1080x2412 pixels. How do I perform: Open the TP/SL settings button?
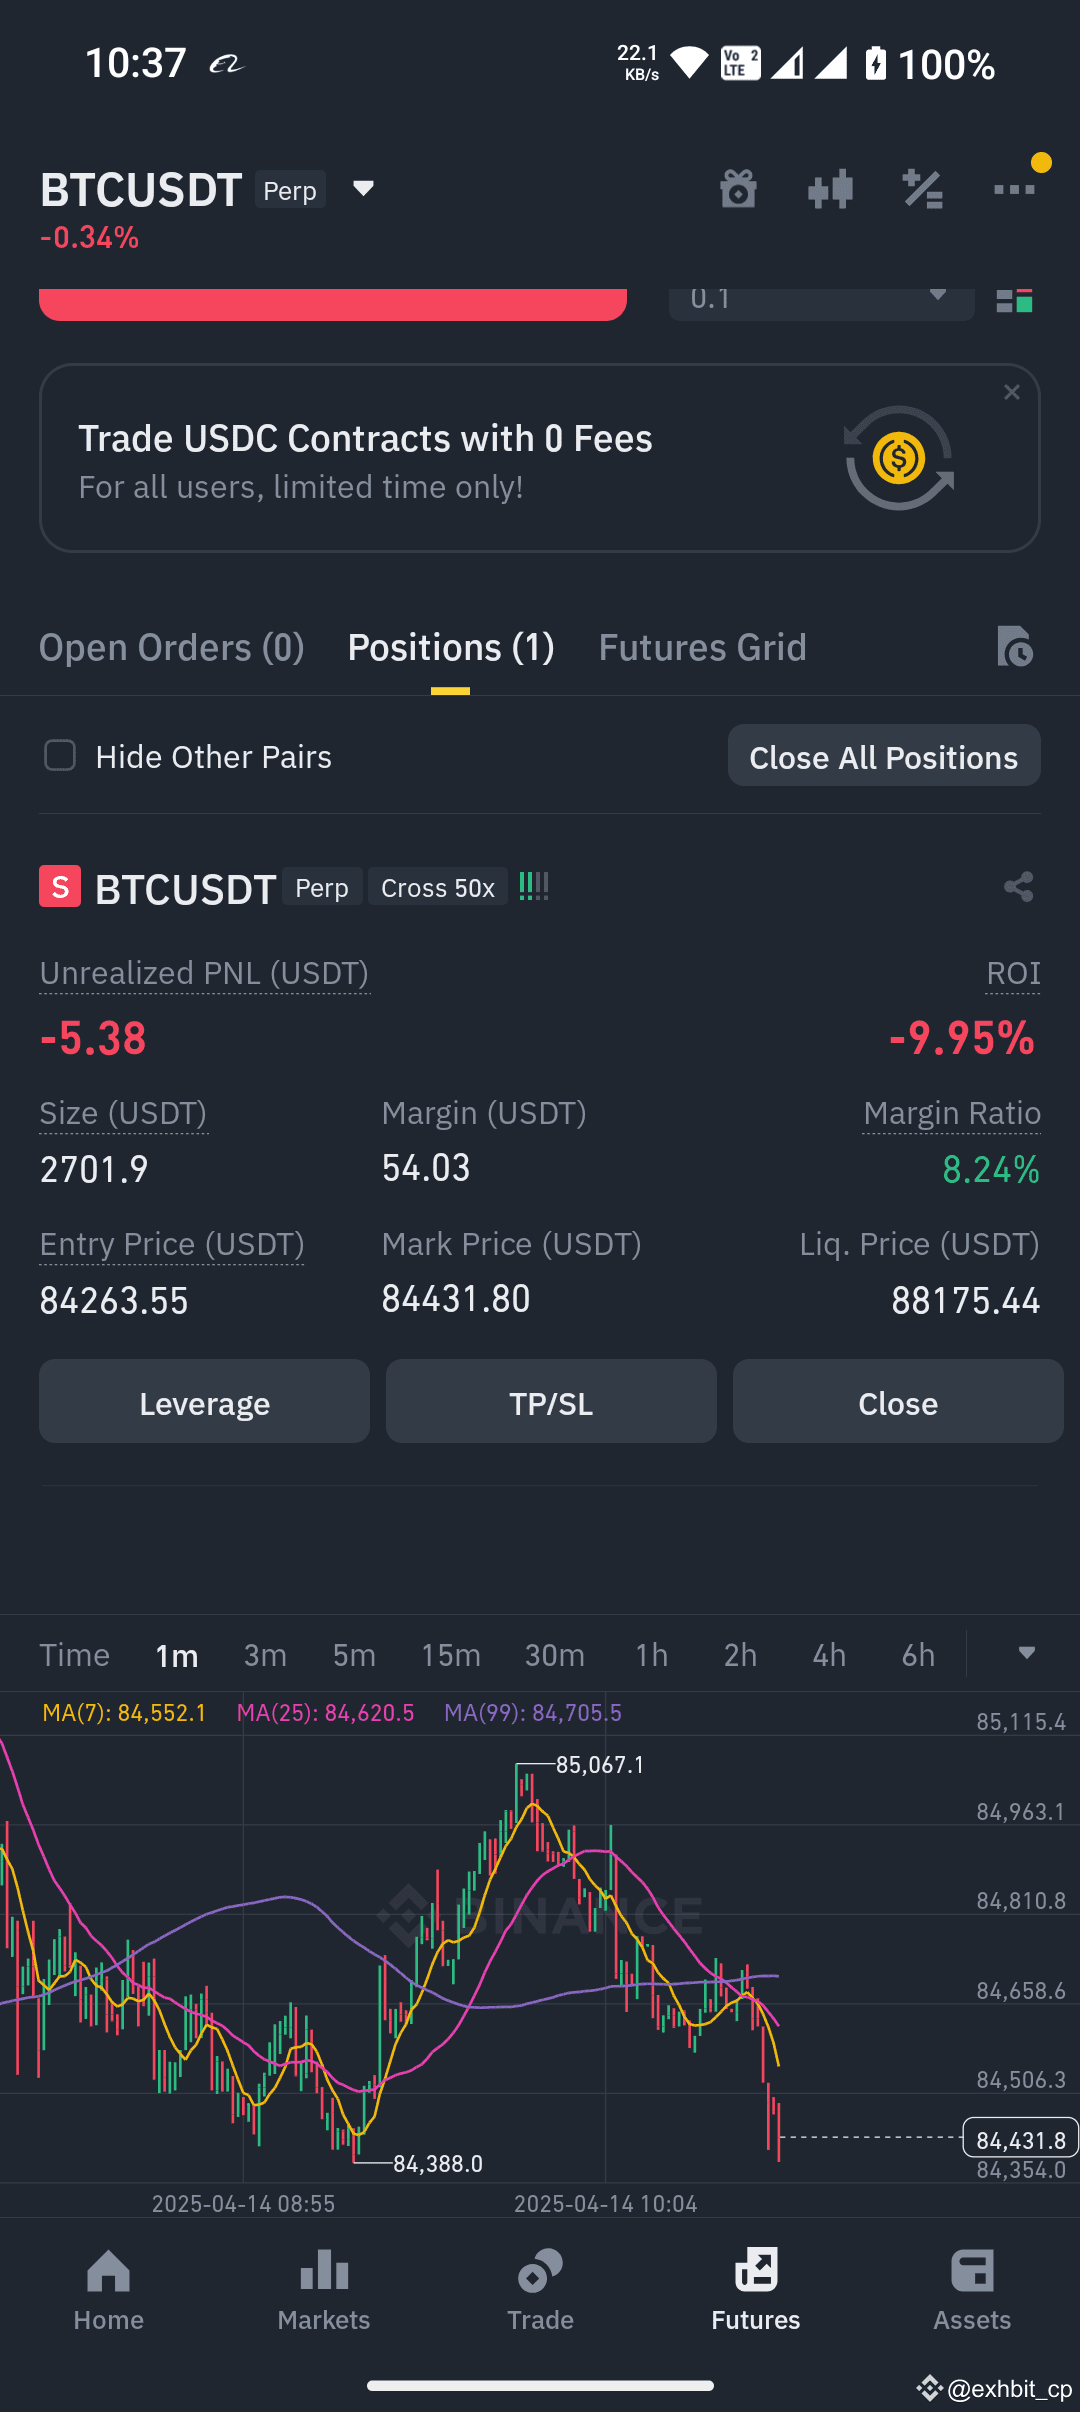(551, 1401)
